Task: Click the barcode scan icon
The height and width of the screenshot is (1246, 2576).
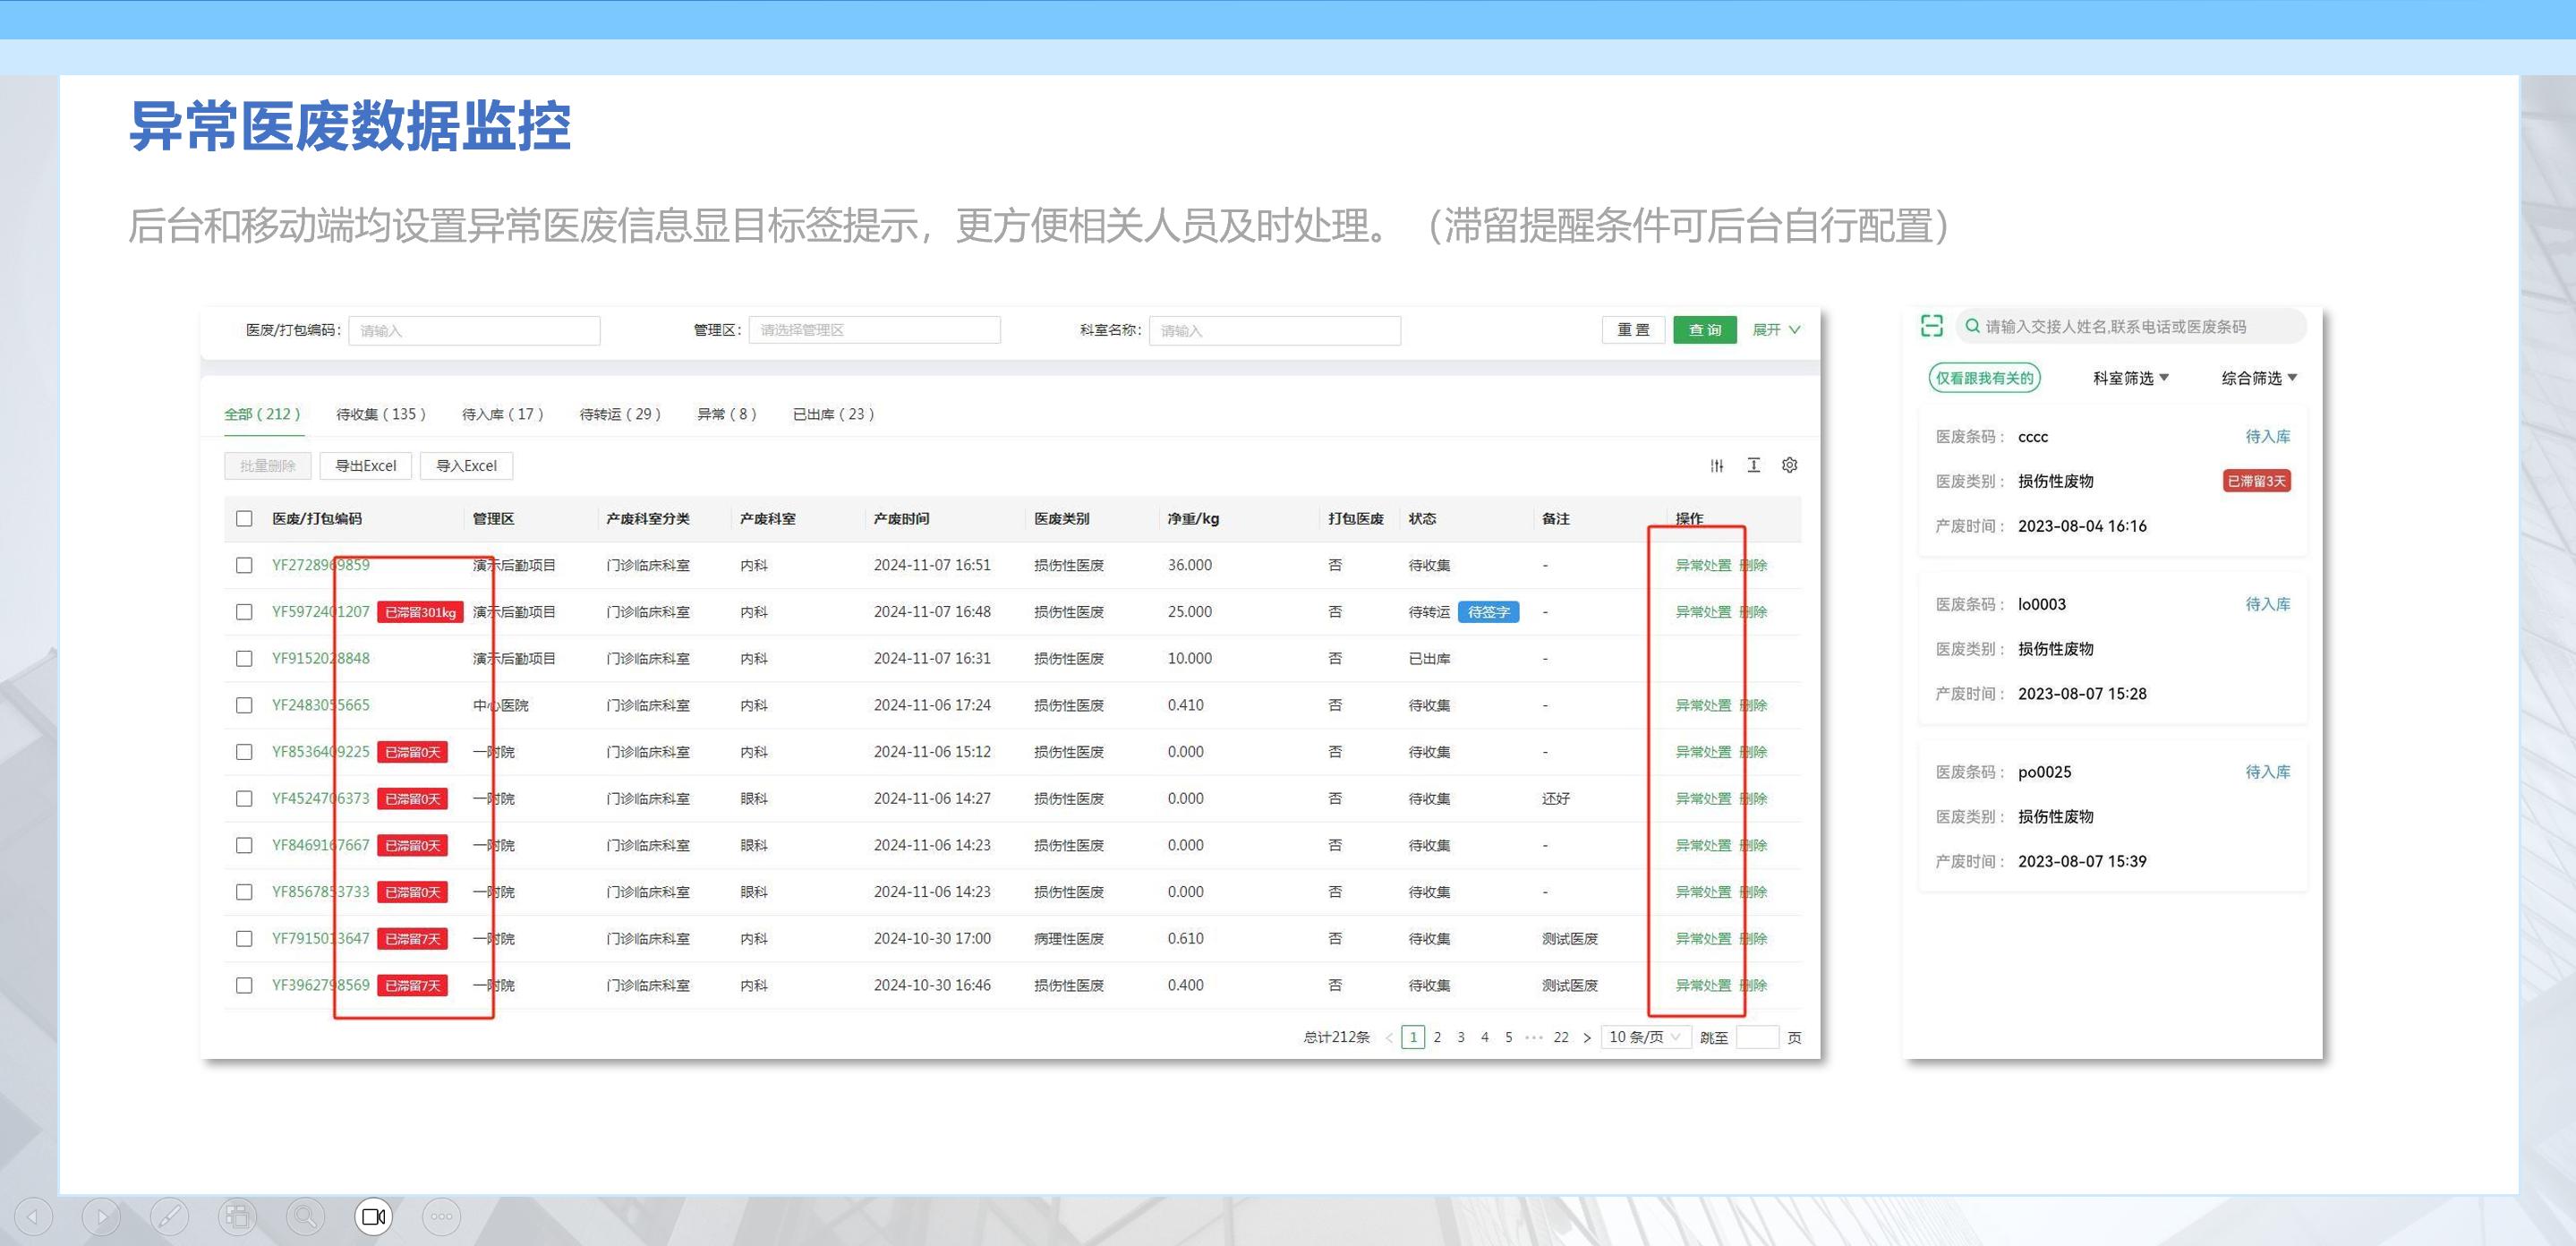Action: click(x=1931, y=326)
